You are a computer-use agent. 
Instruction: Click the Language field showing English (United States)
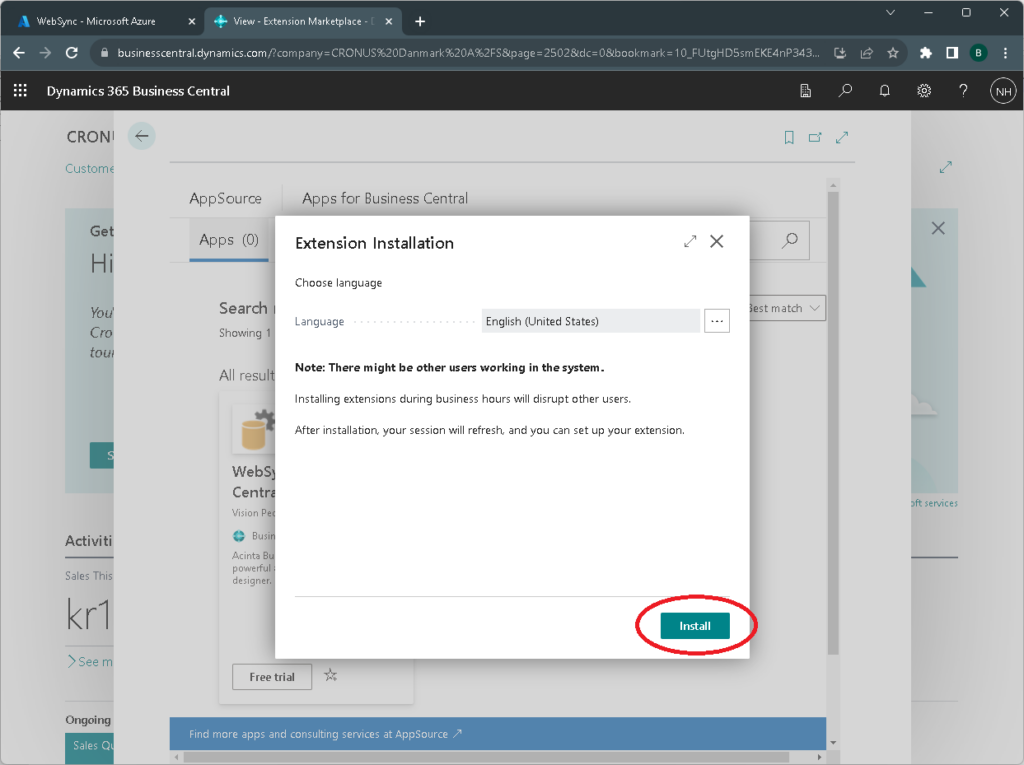(x=590, y=321)
